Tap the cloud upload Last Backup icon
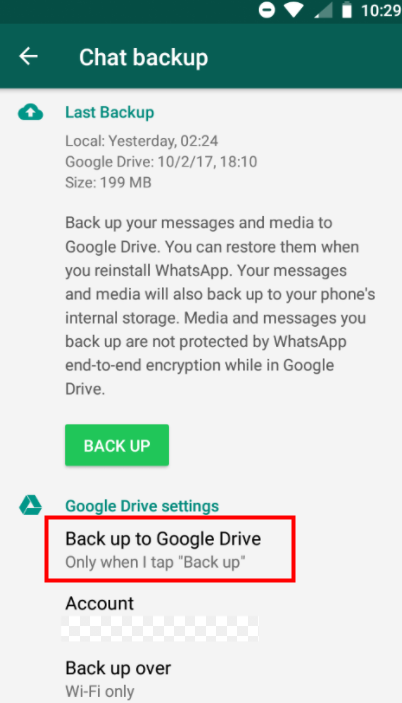 point(30,112)
